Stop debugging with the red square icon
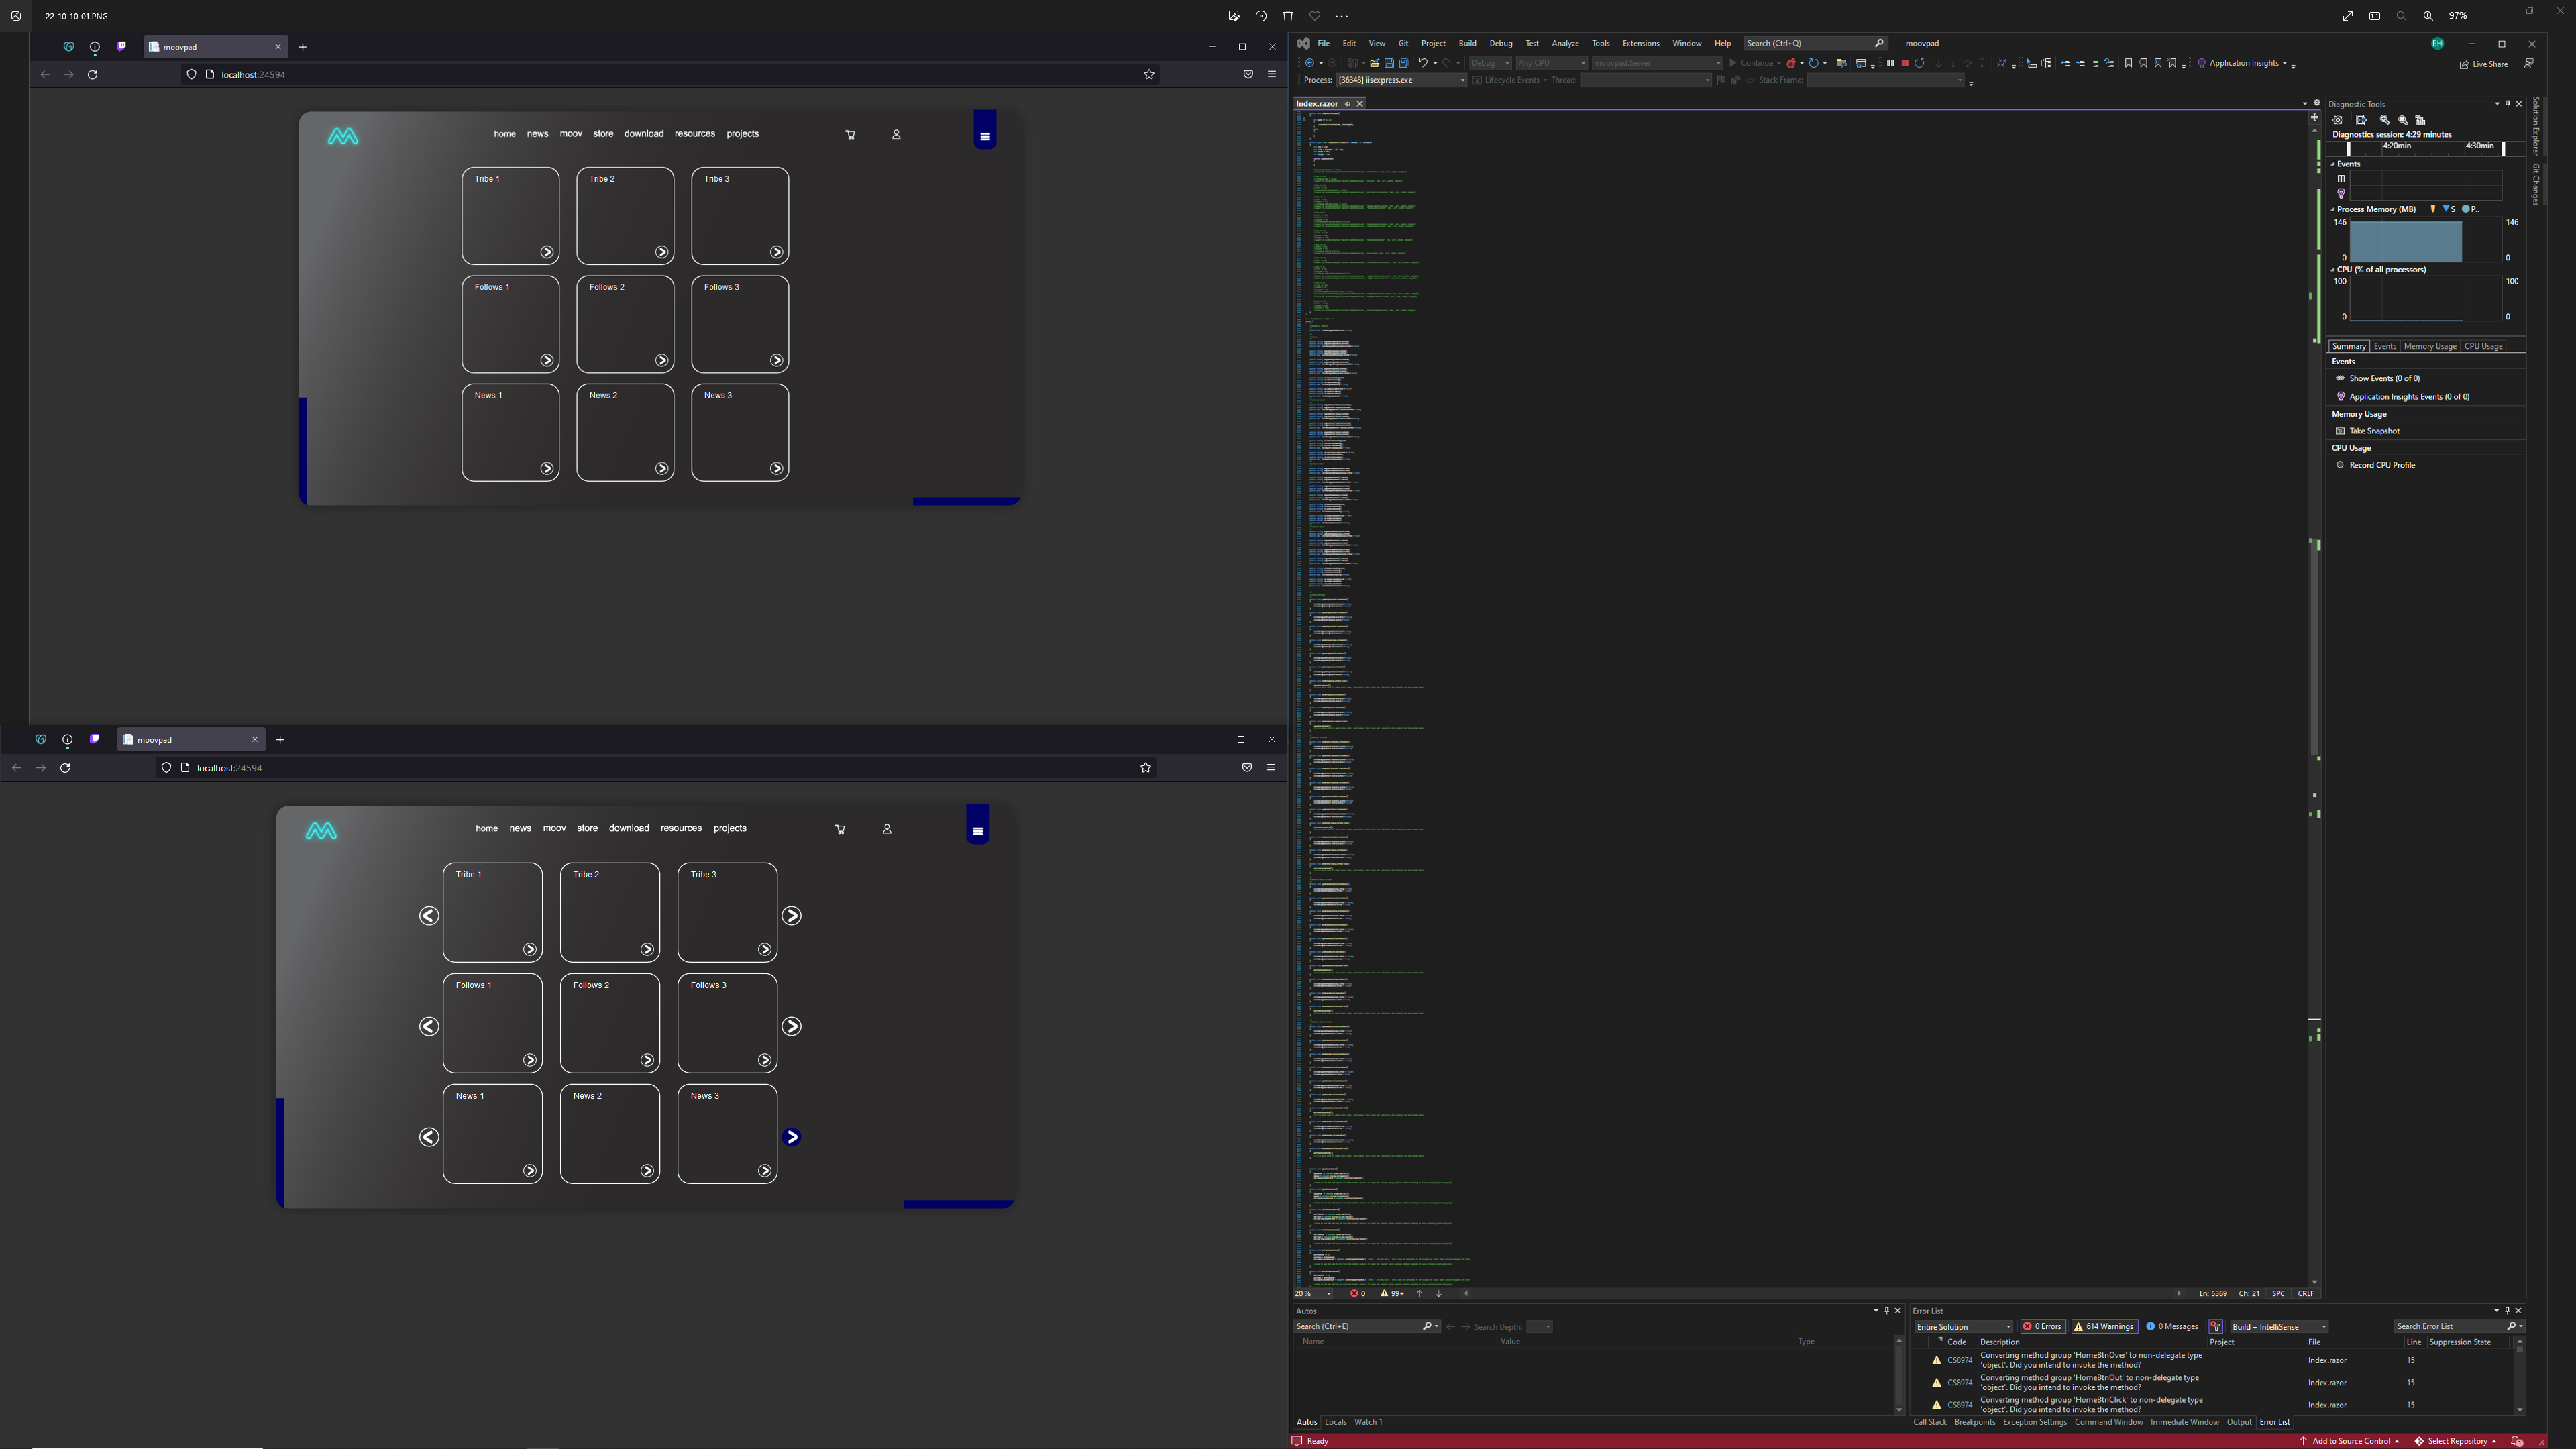The image size is (2576, 1449). [x=1905, y=63]
